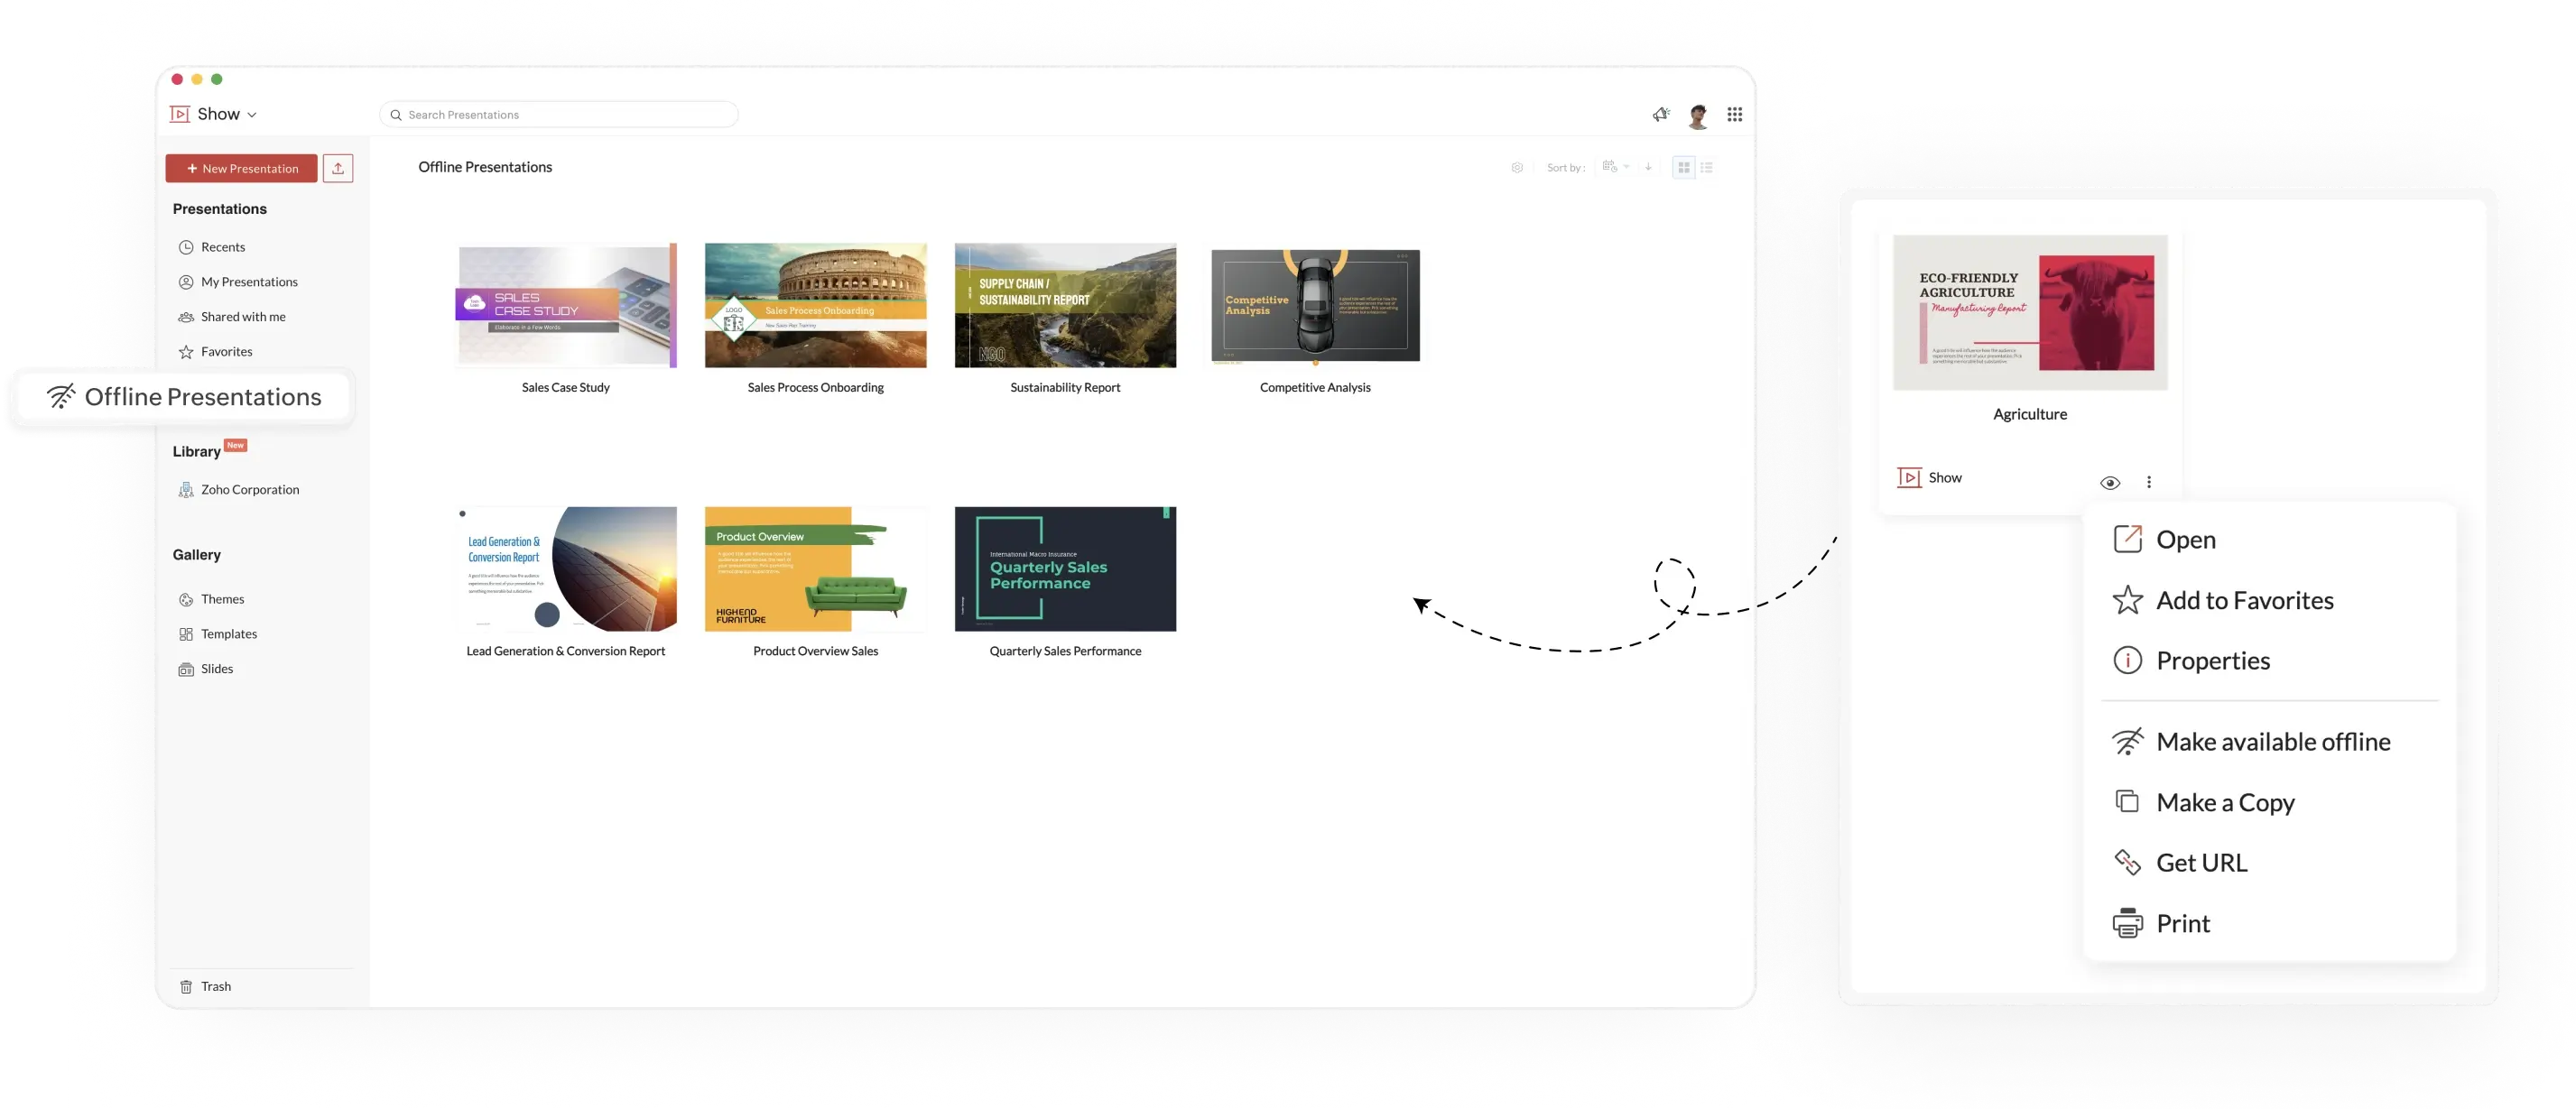Click the import/upload presentation icon
The width and height of the screenshot is (2576, 1109).
[338, 168]
